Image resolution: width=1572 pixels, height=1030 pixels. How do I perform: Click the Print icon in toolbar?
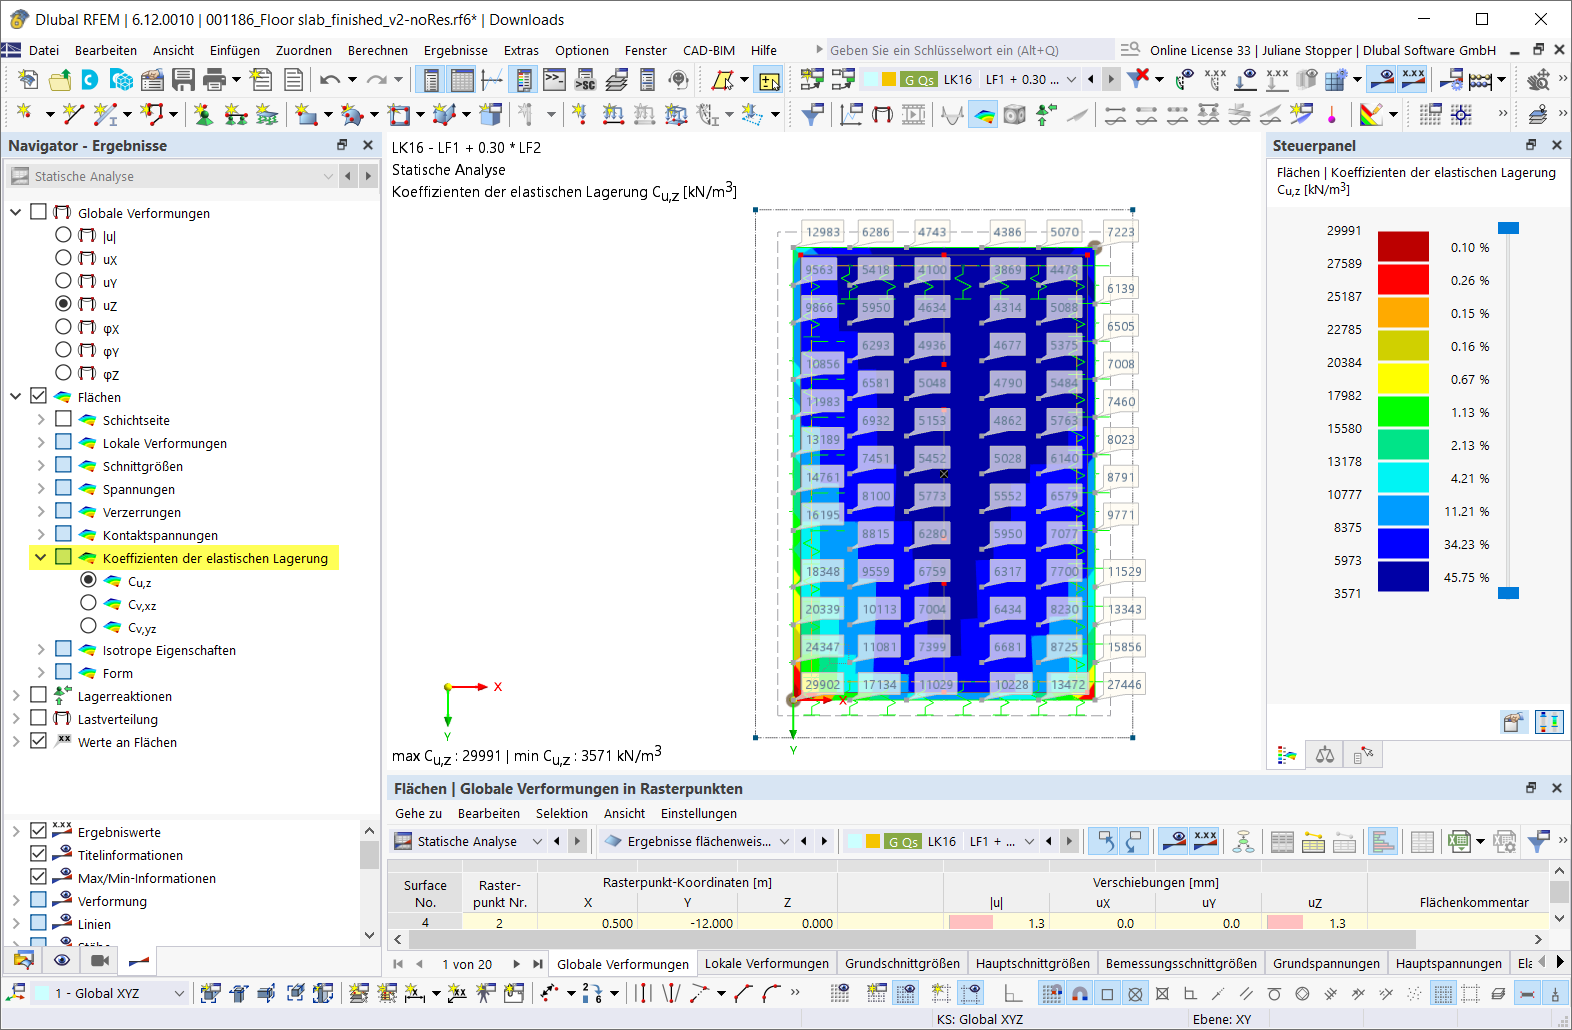[x=214, y=80]
